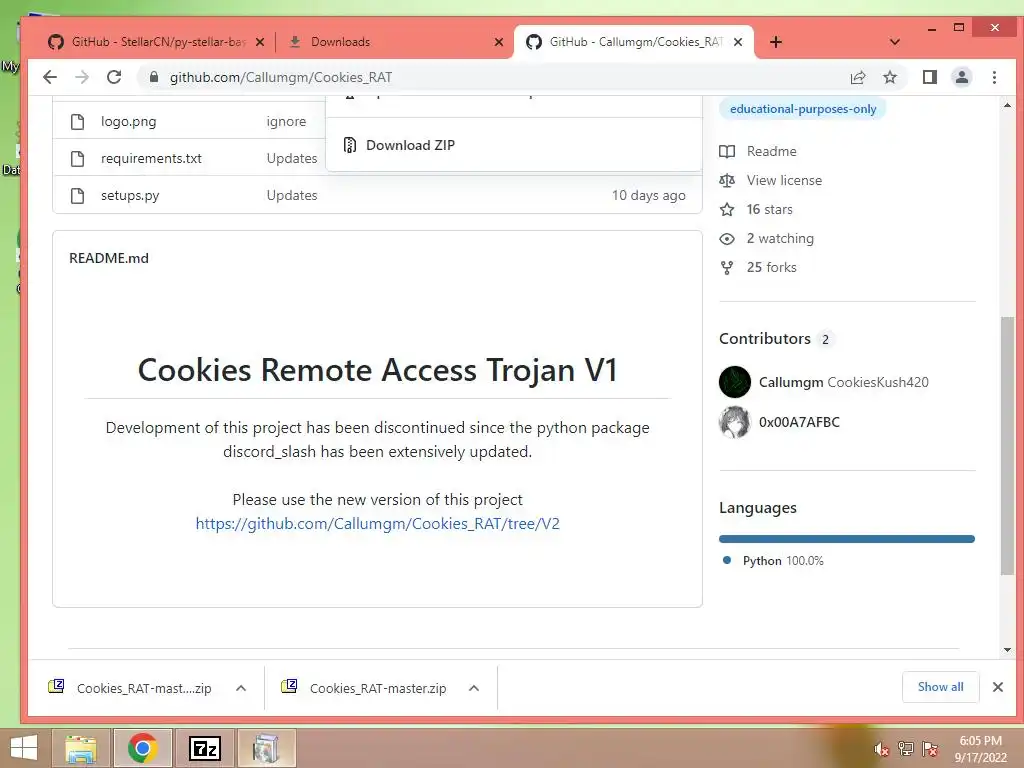Open 'Updates' commit for requirements.txt
1024x768 pixels.
292,158
